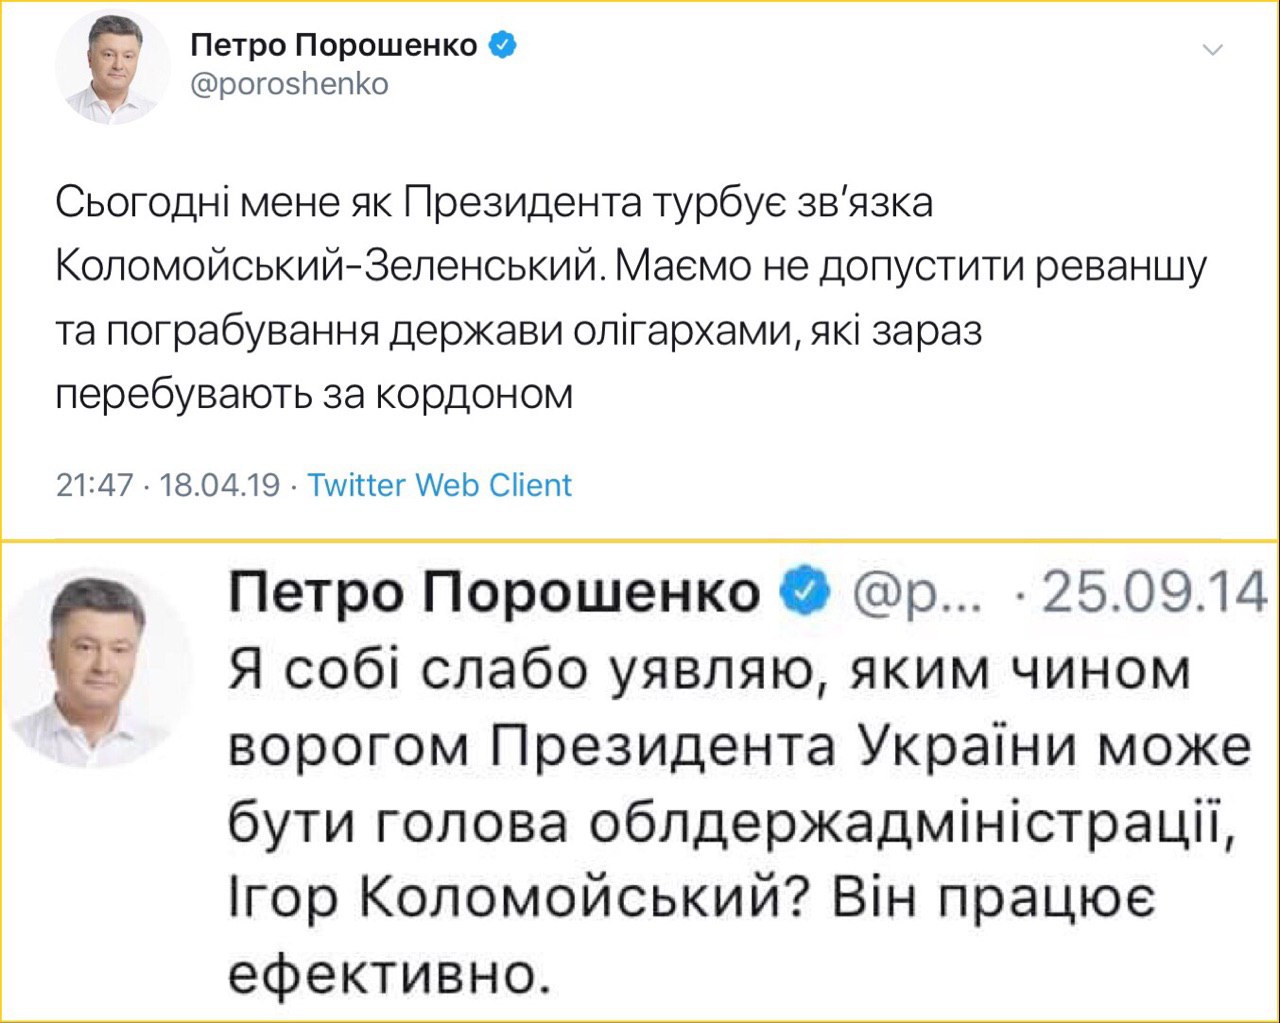Image resolution: width=1280 pixels, height=1023 pixels.
Task: Click the truncated @p... handle
Action: click(x=917, y=592)
